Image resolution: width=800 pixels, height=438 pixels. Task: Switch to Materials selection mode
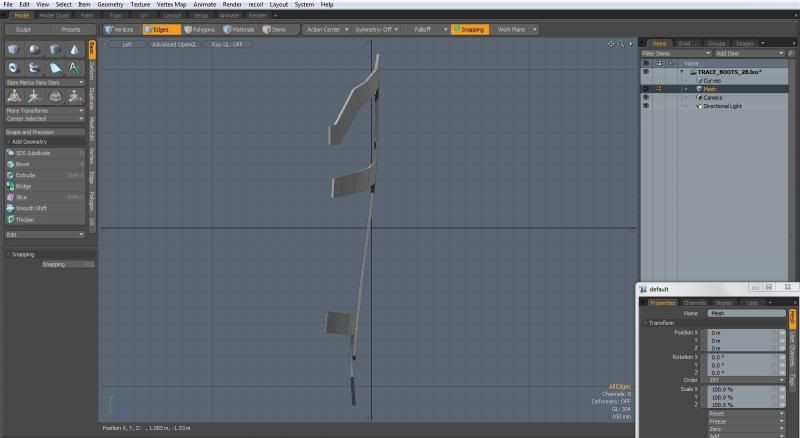tap(239, 30)
